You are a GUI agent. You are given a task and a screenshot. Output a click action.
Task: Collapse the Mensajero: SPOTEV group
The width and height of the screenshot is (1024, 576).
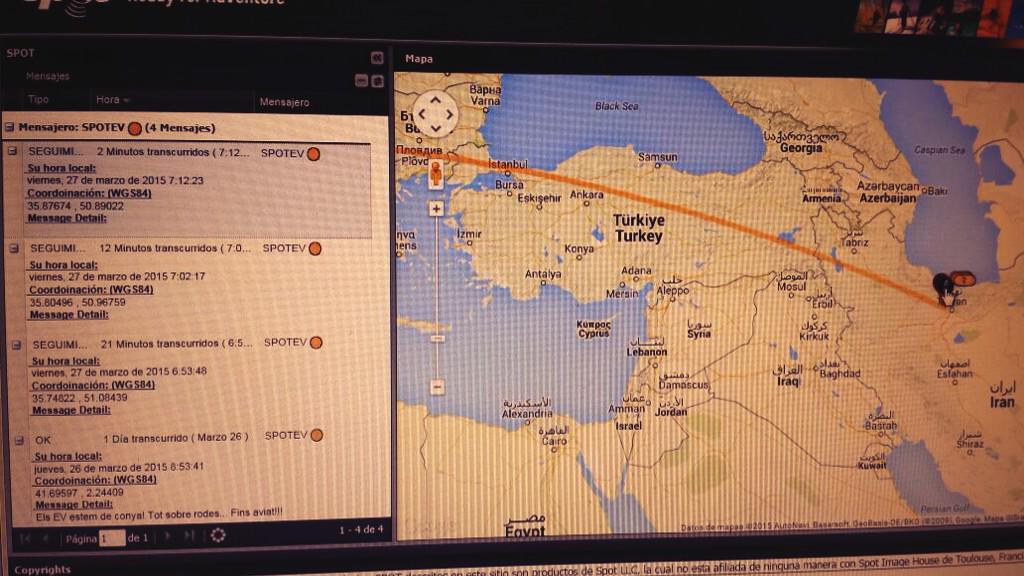pyautogui.click(x=10, y=127)
